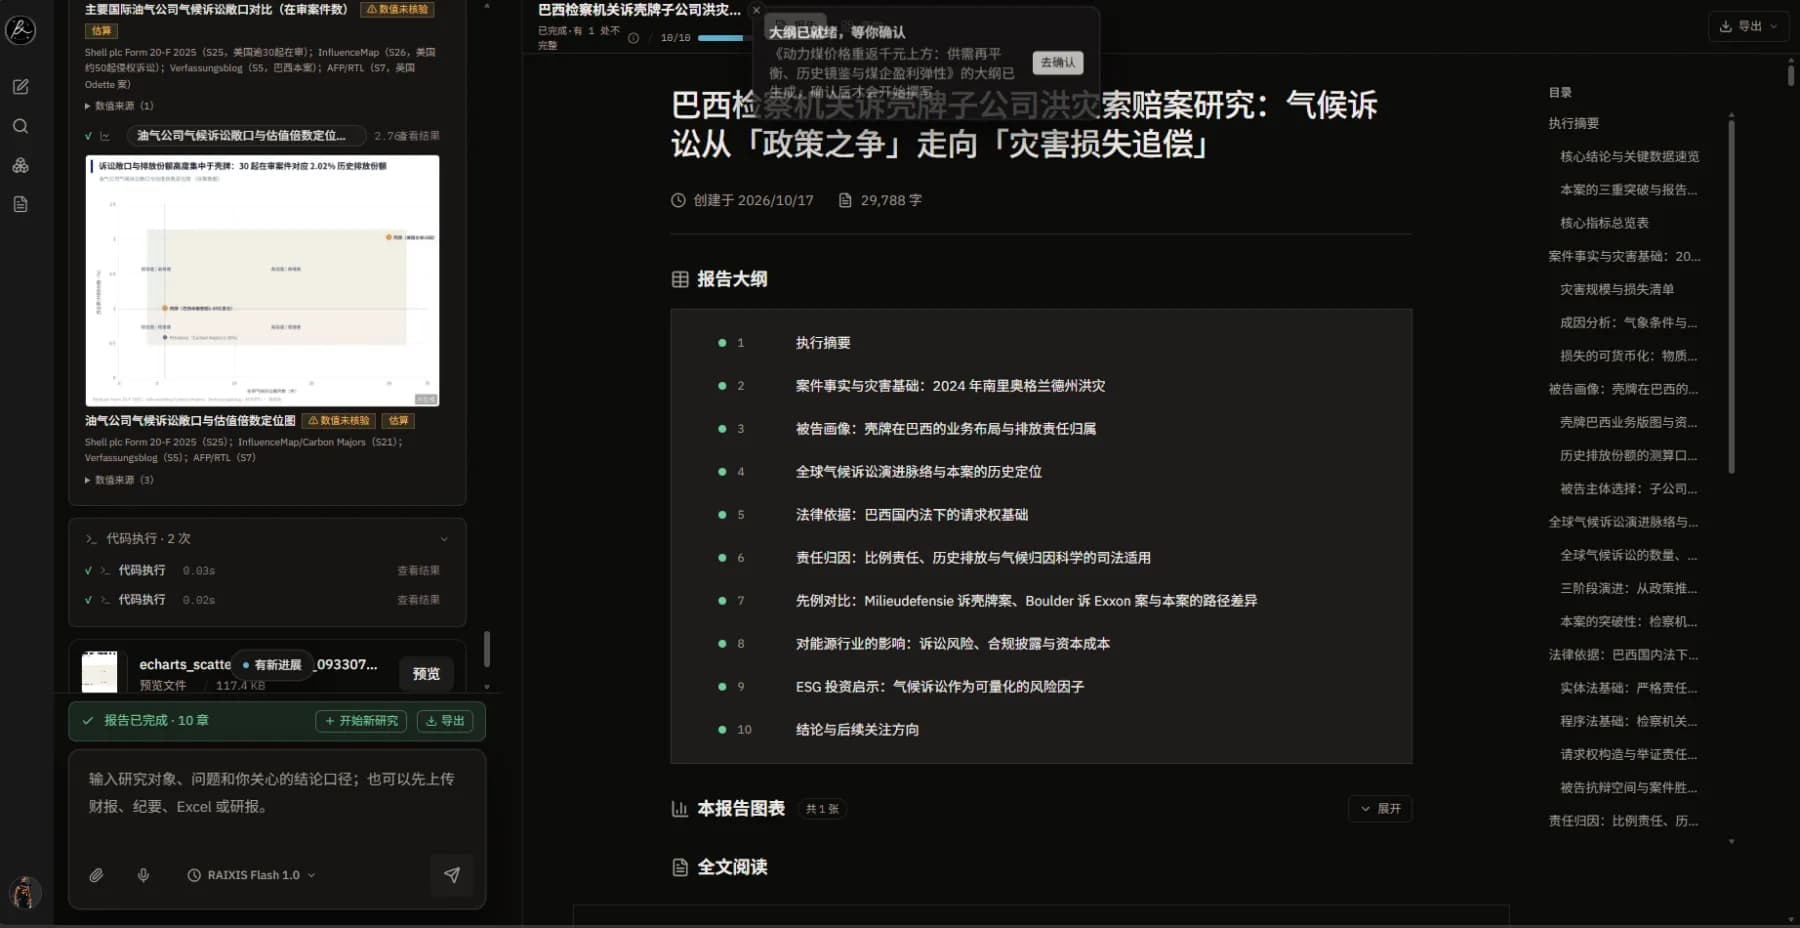Collapse the 代码执行 · 2 次 section

pyautogui.click(x=444, y=539)
